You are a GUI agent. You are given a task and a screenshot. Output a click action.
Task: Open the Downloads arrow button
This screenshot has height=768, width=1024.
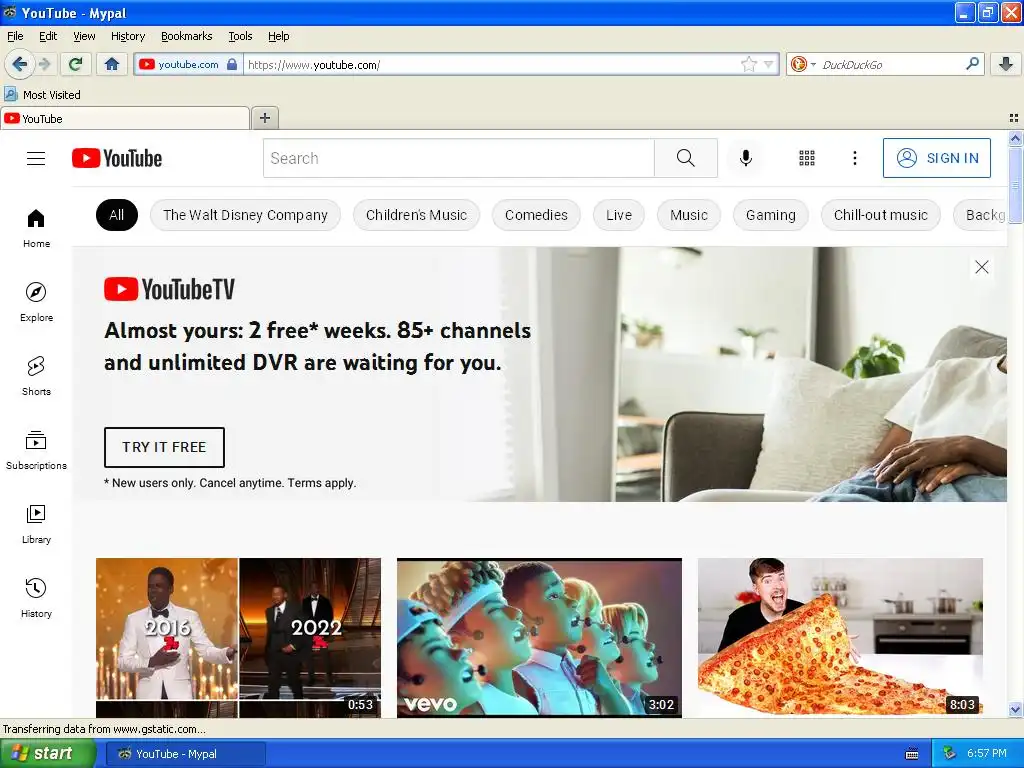coord(1006,64)
